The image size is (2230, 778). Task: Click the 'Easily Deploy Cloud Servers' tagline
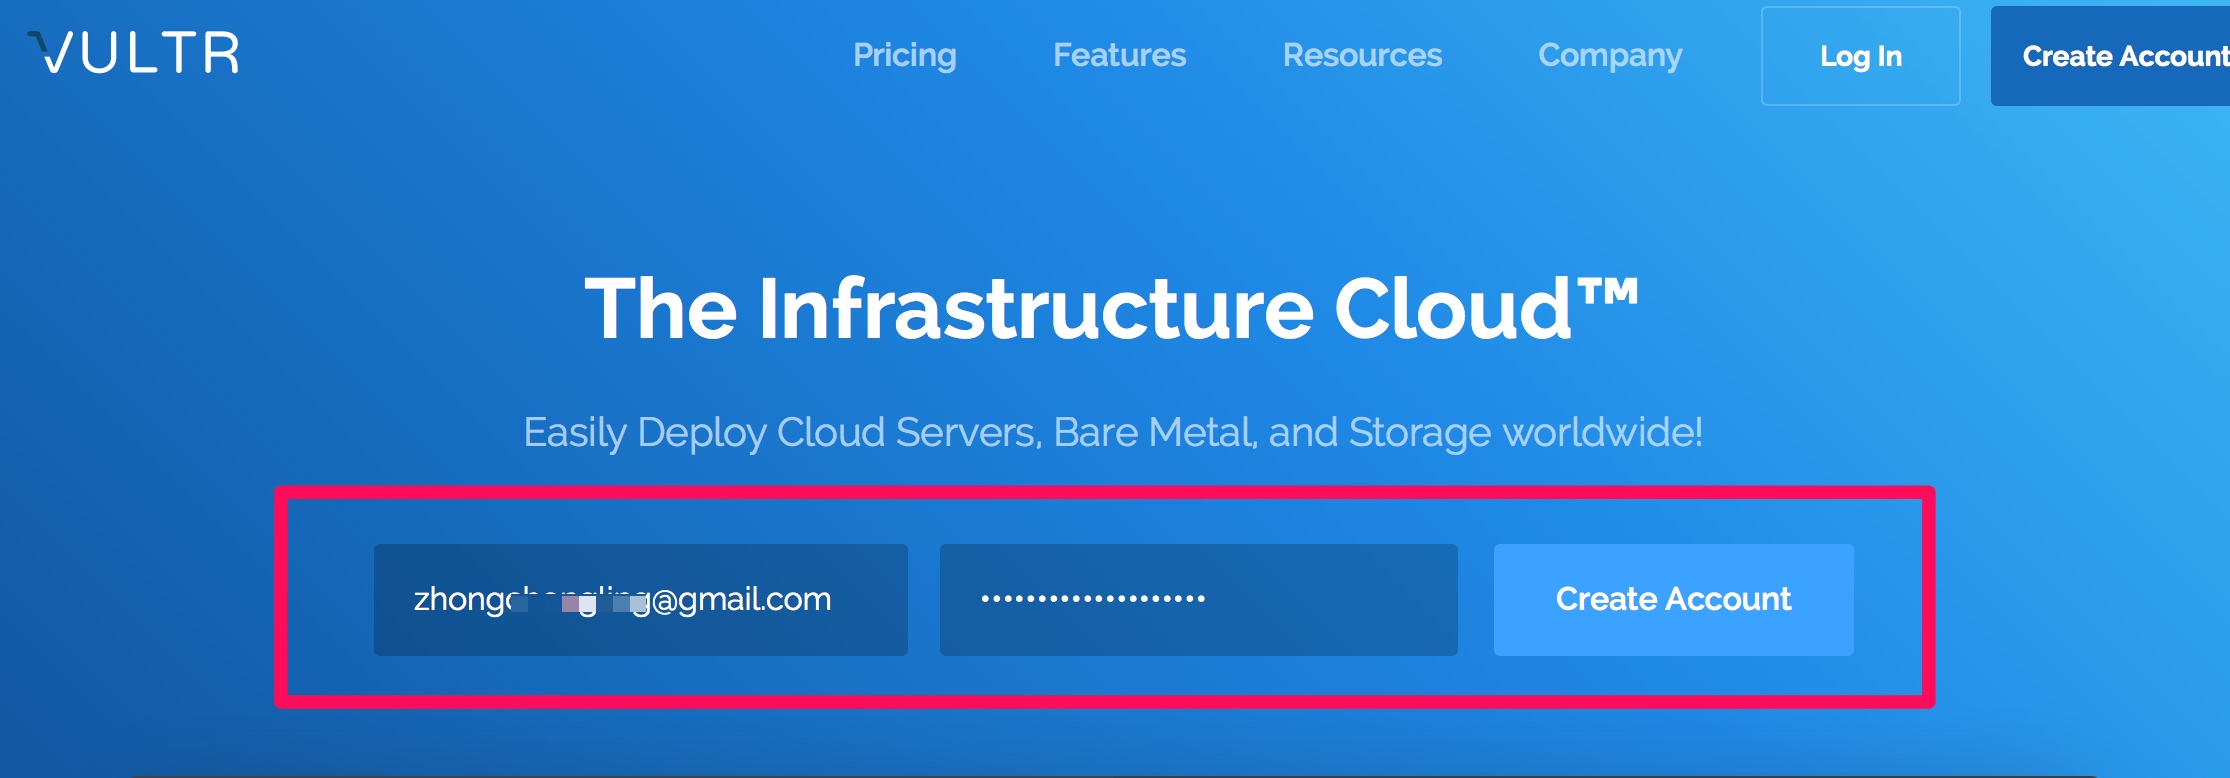pyautogui.click(x=1113, y=433)
